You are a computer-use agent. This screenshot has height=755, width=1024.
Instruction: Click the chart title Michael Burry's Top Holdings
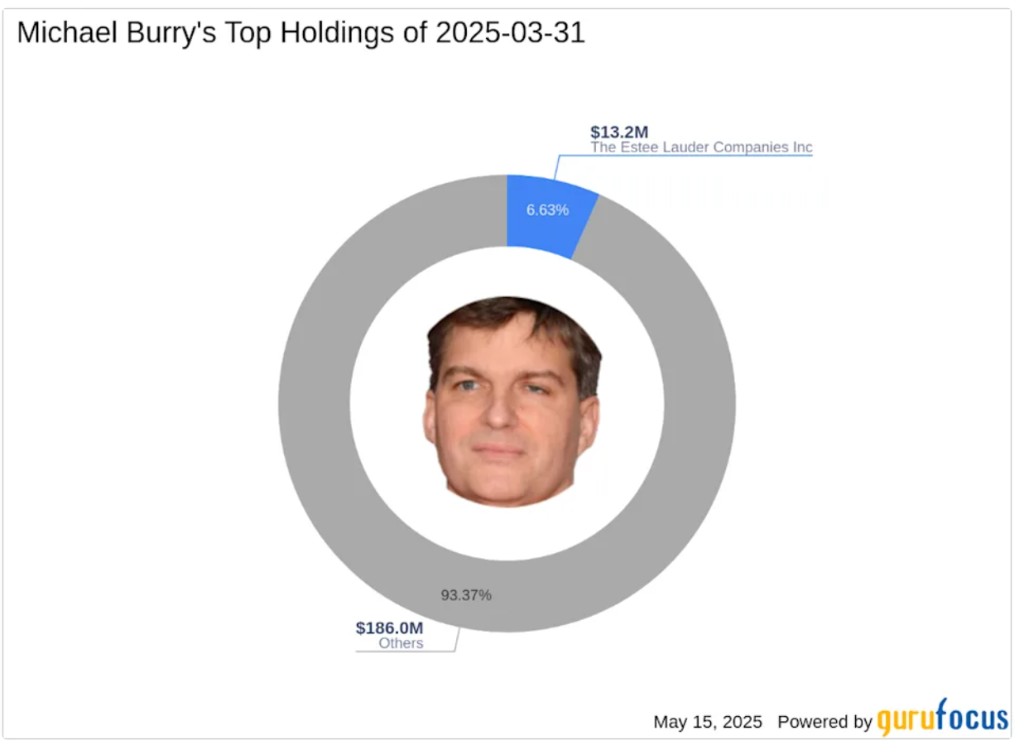(x=301, y=33)
